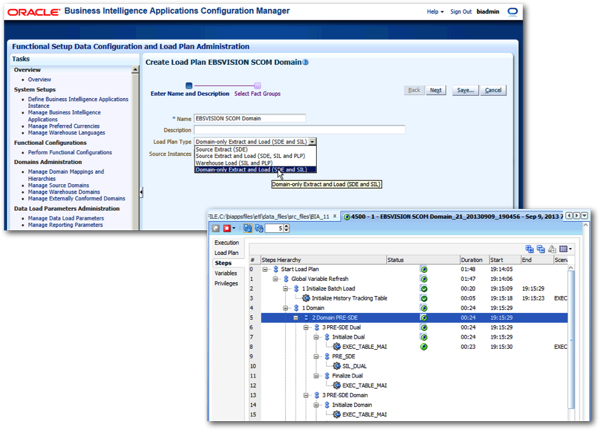The height and width of the screenshot is (430, 600).
Task: Open the Load Plan Type dropdown arrow
Action: (x=313, y=142)
